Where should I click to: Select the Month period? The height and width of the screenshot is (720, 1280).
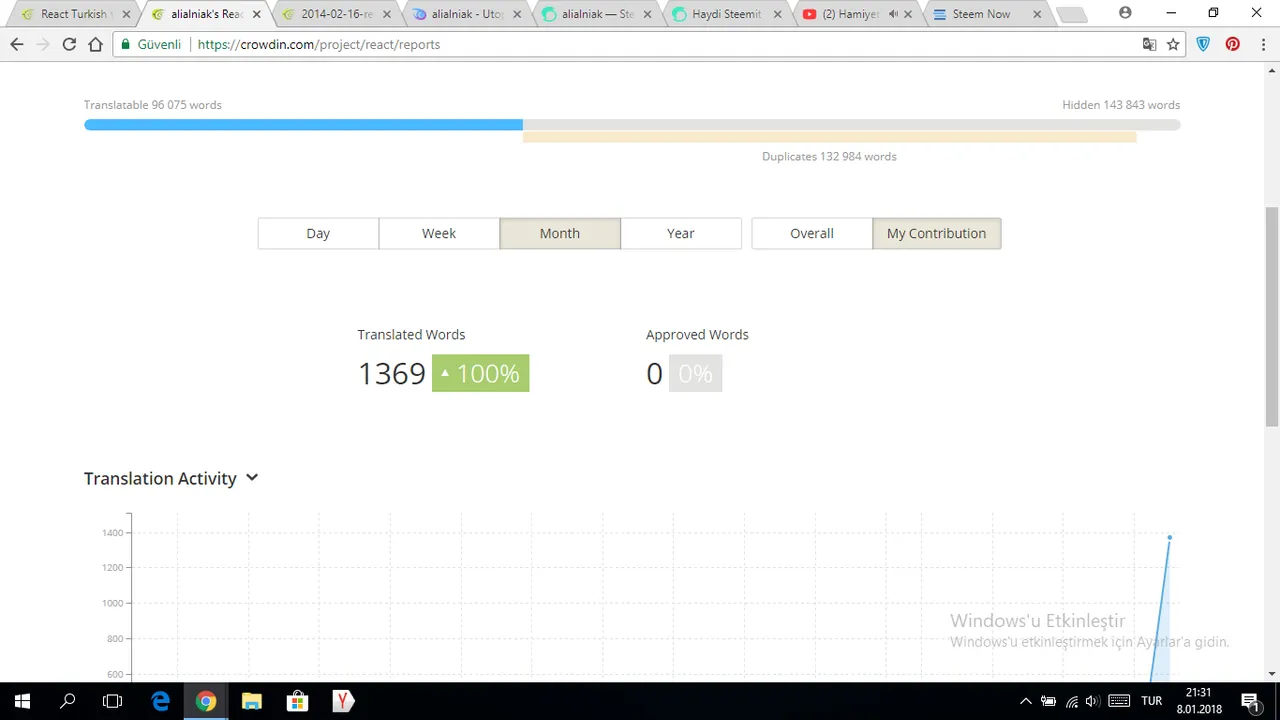coord(560,233)
